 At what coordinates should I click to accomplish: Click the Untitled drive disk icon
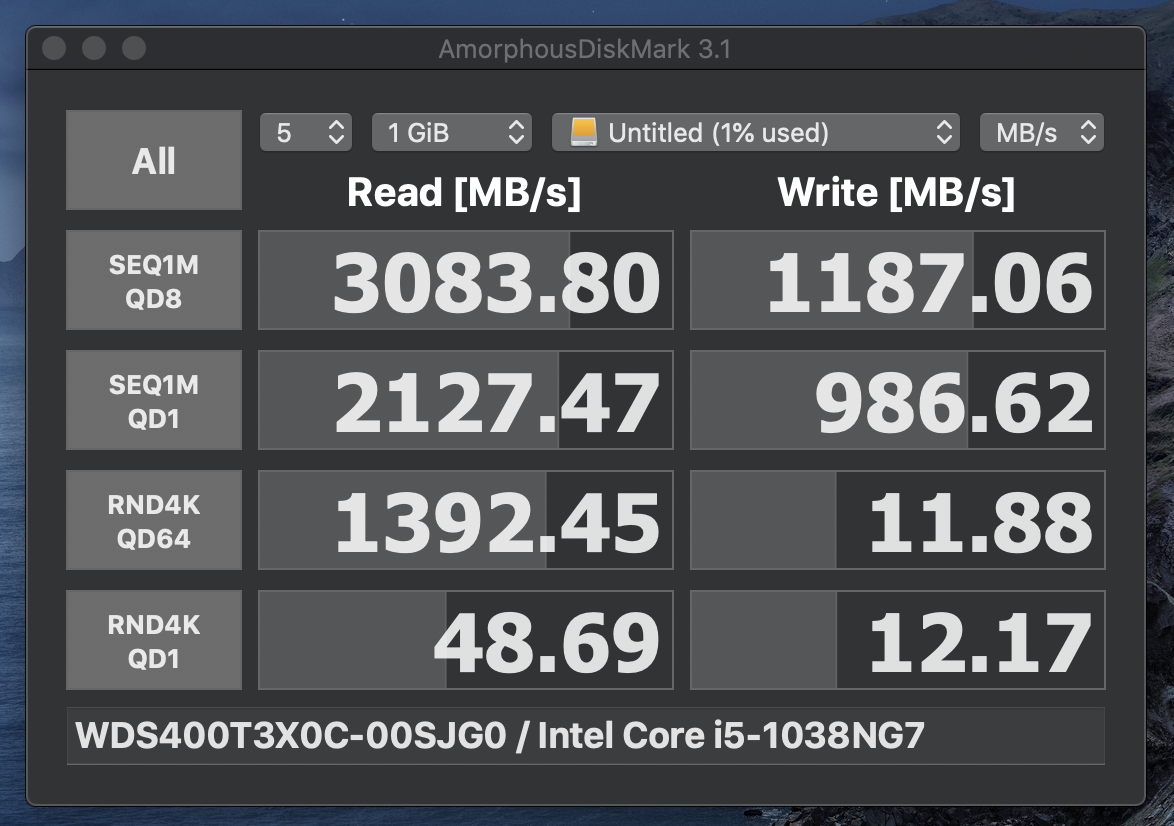tap(583, 132)
